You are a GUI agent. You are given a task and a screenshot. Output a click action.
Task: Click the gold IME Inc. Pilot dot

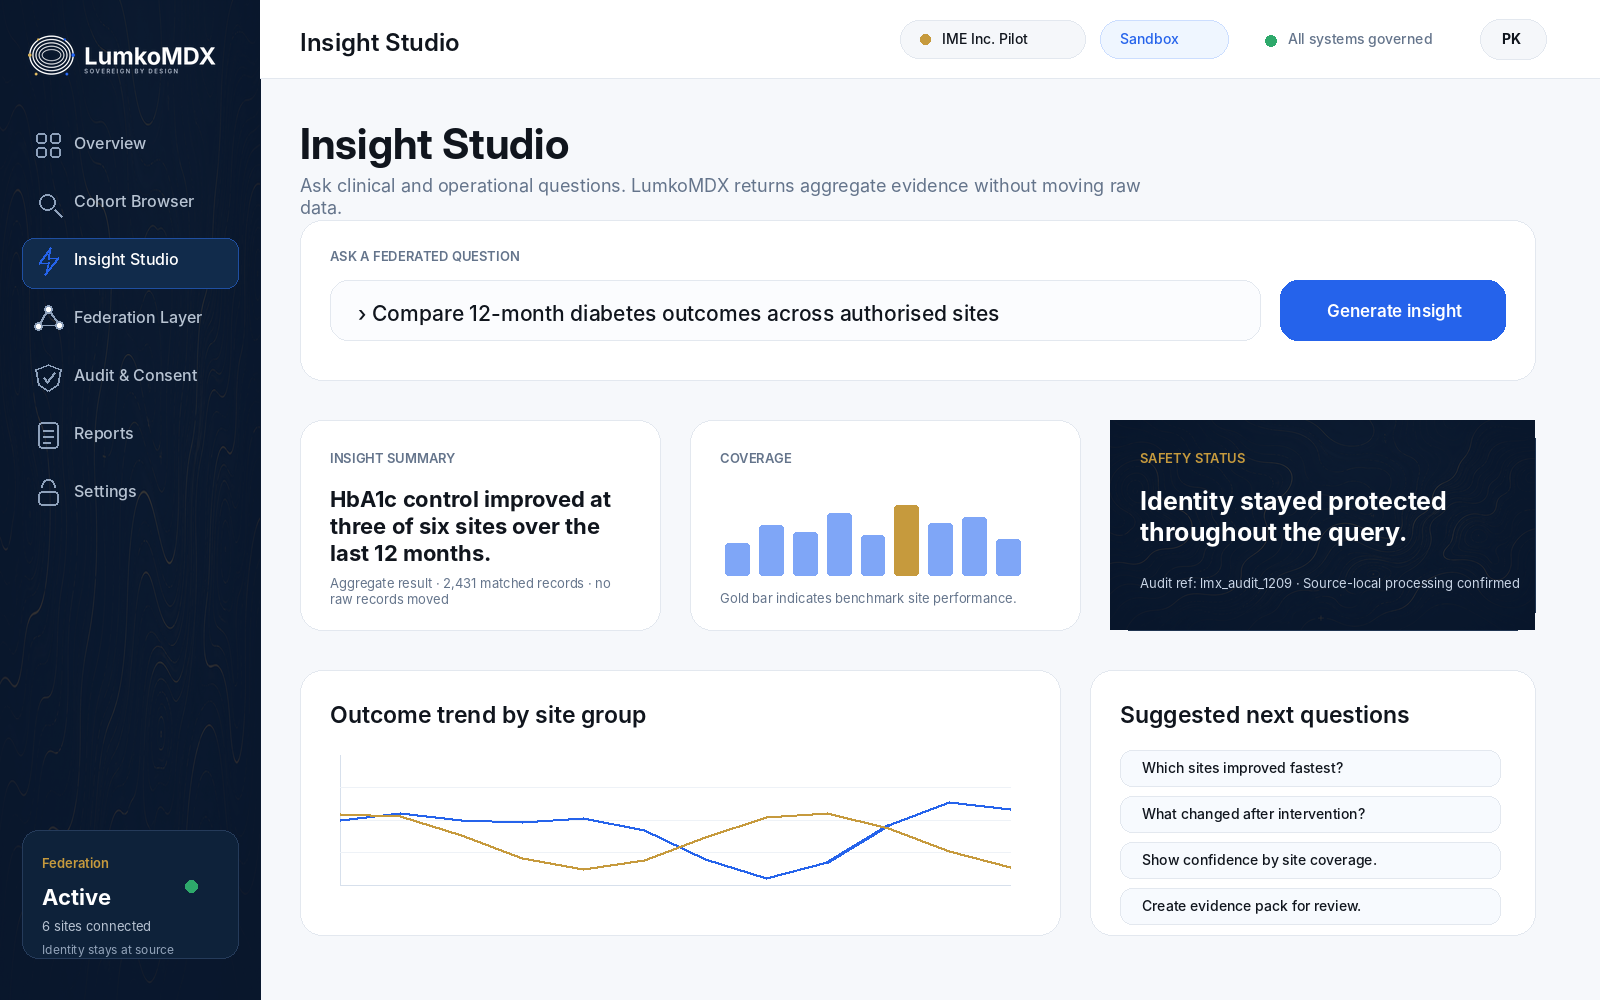tap(925, 40)
